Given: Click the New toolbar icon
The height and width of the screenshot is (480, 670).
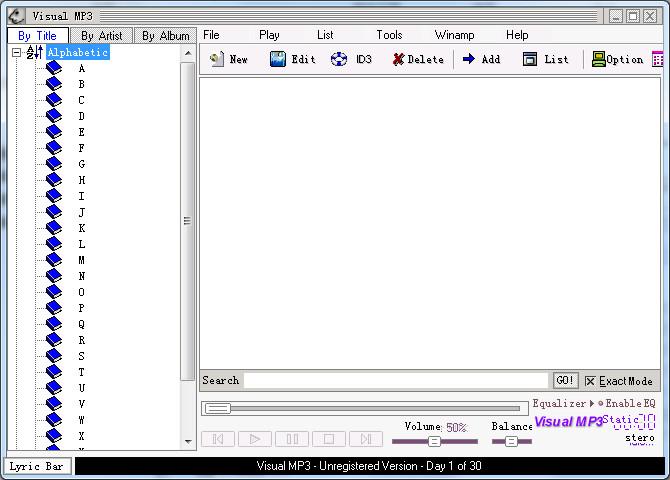Looking at the screenshot, I should pyautogui.click(x=217, y=59).
